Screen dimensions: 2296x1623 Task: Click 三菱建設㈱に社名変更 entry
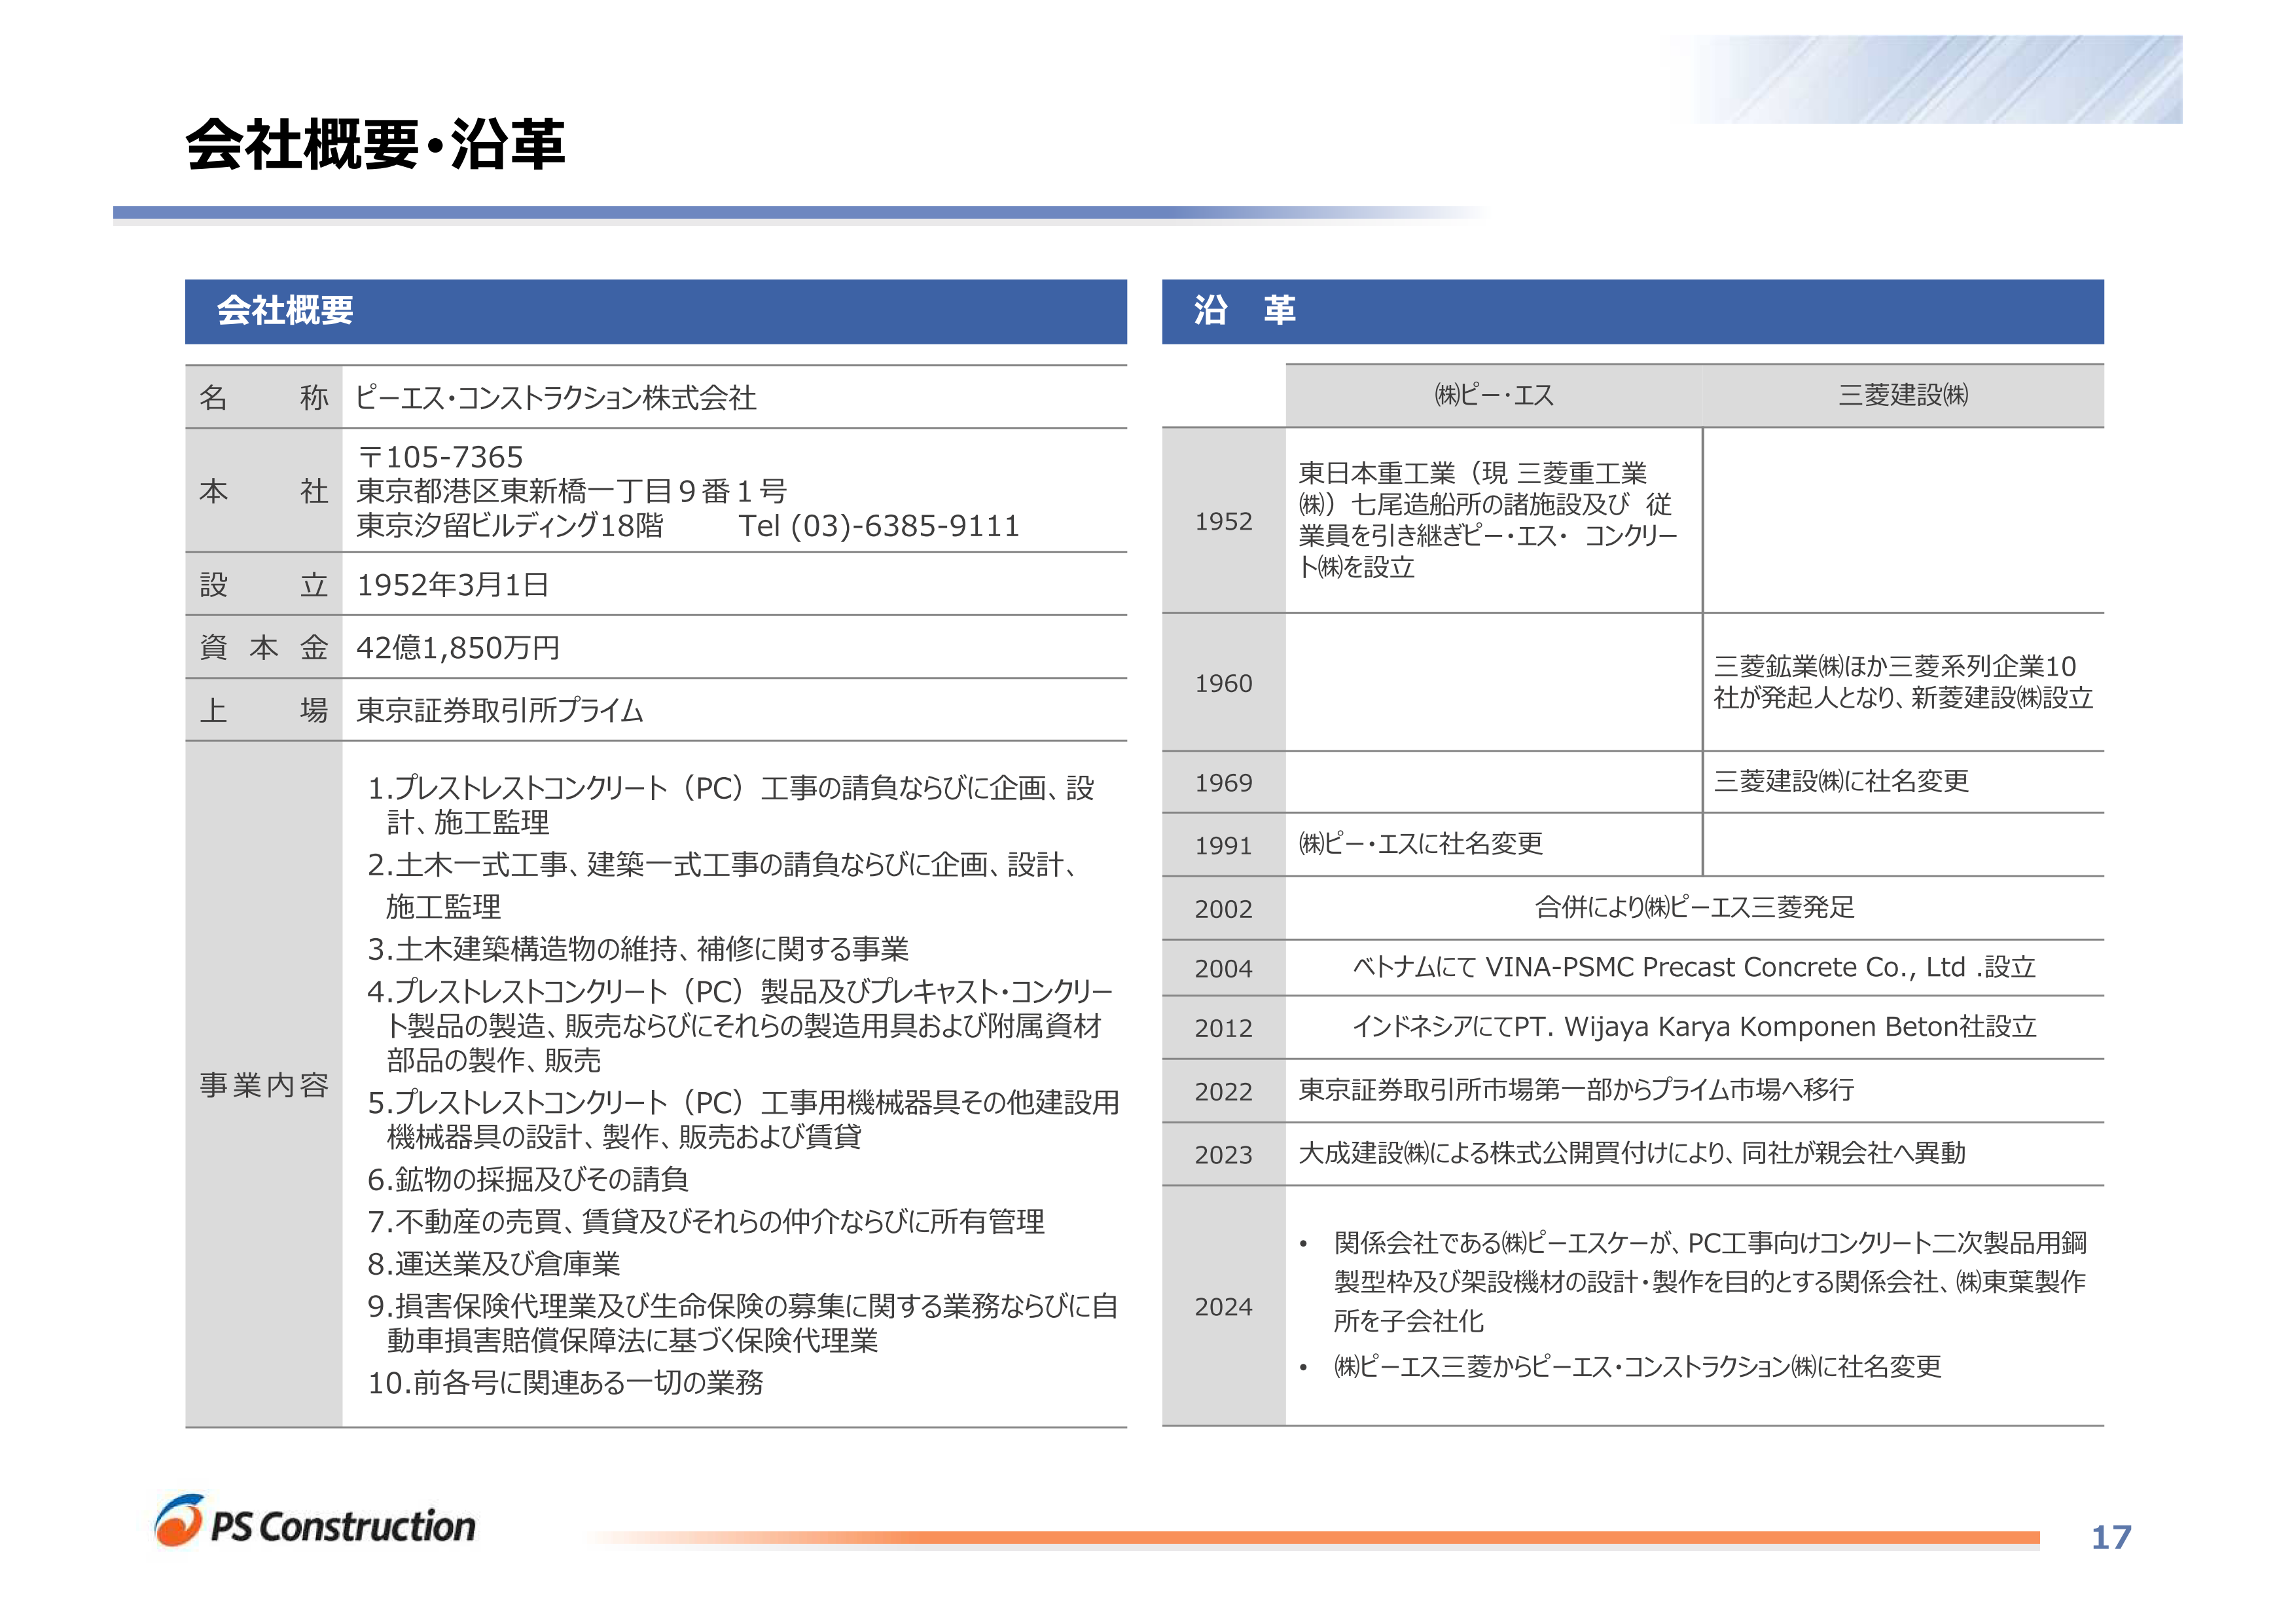(1841, 782)
